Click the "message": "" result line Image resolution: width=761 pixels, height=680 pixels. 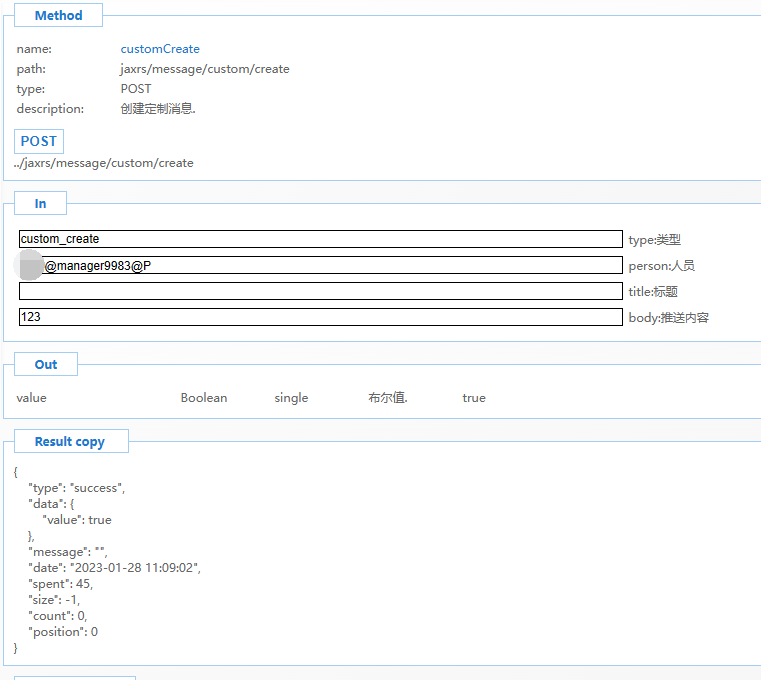pyautogui.click(x=68, y=552)
